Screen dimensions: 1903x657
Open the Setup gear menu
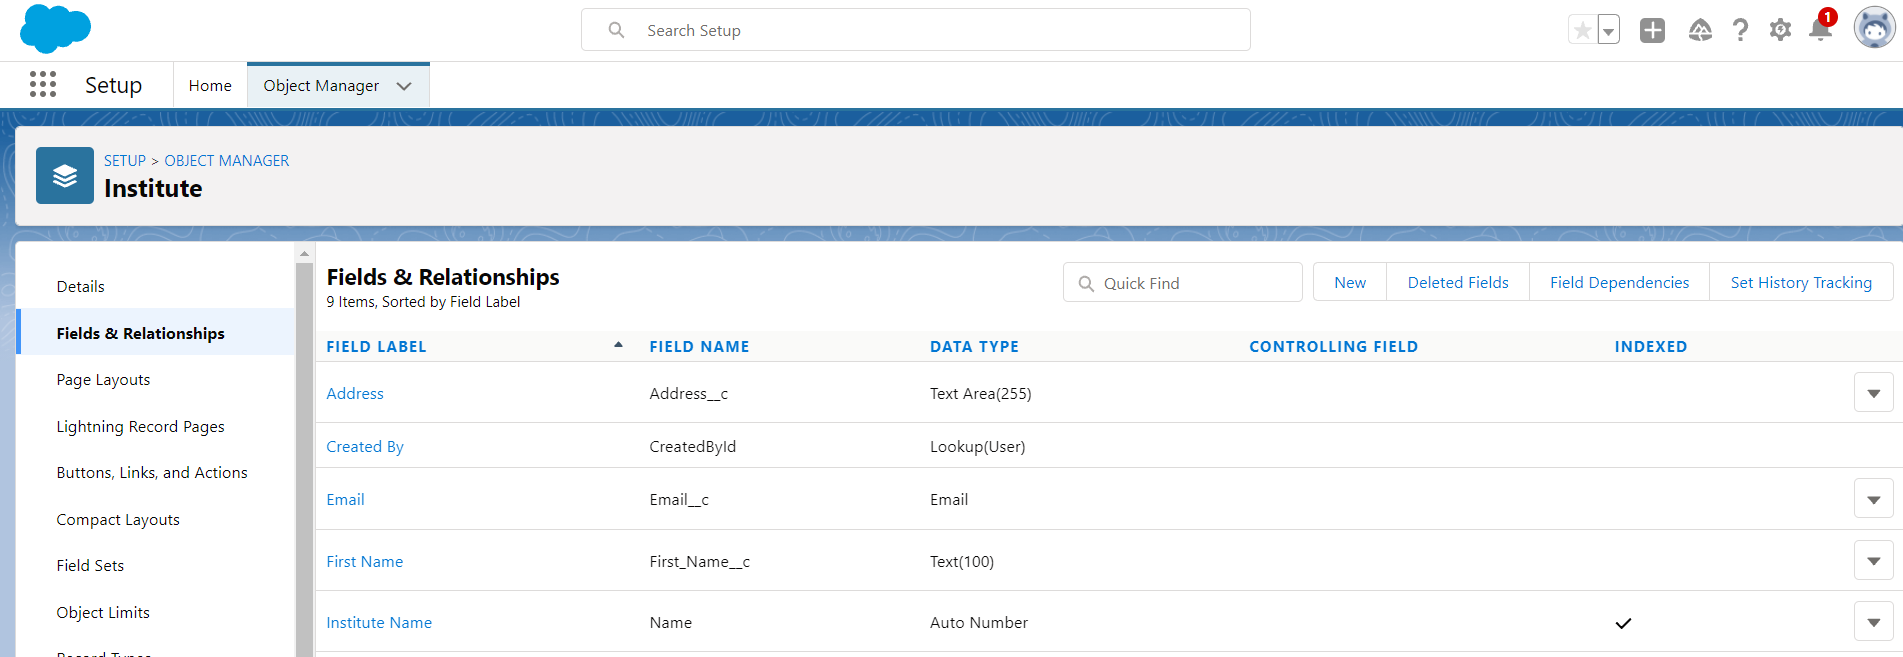(x=1780, y=31)
